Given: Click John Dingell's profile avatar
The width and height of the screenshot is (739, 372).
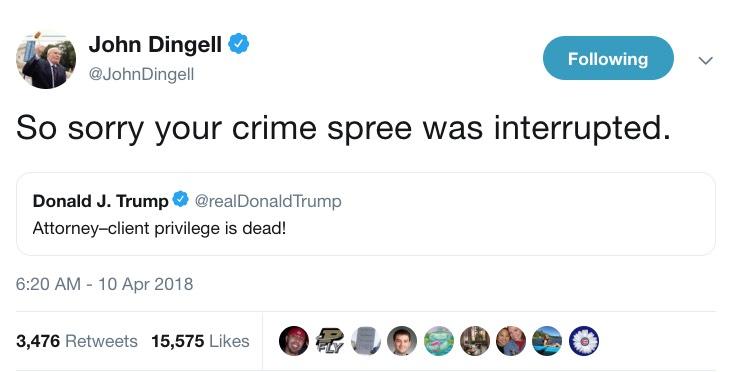Looking at the screenshot, I should [46, 59].
